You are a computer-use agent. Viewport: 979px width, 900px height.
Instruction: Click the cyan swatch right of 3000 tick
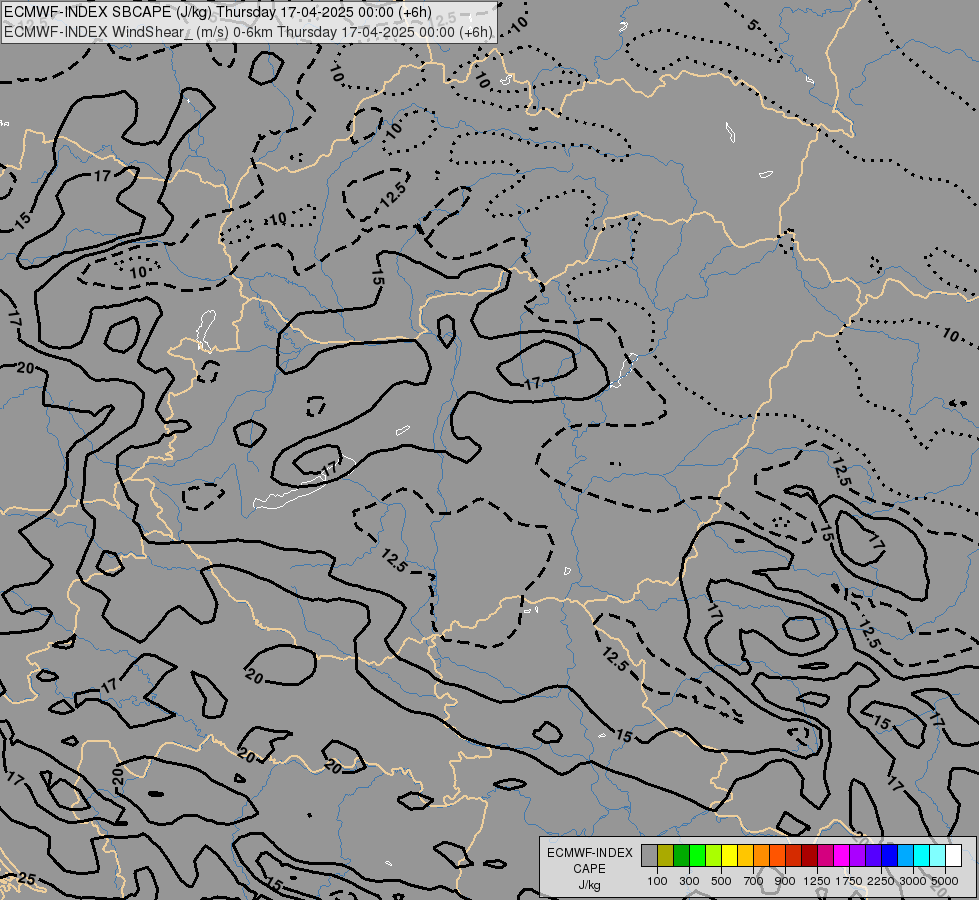pos(921,855)
